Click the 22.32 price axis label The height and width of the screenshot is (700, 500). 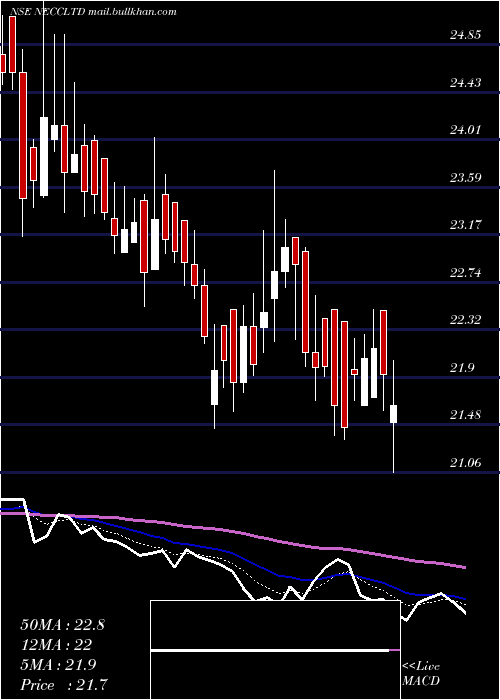click(466, 320)
